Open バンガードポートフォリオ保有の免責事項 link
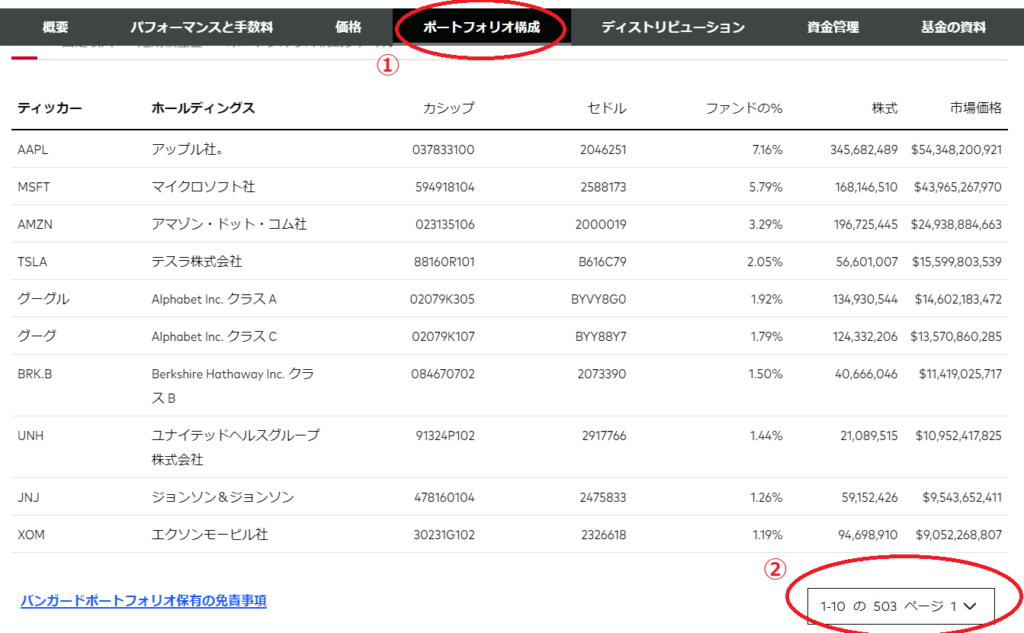This screenshot has height=633, width=1024. (144, 600)
